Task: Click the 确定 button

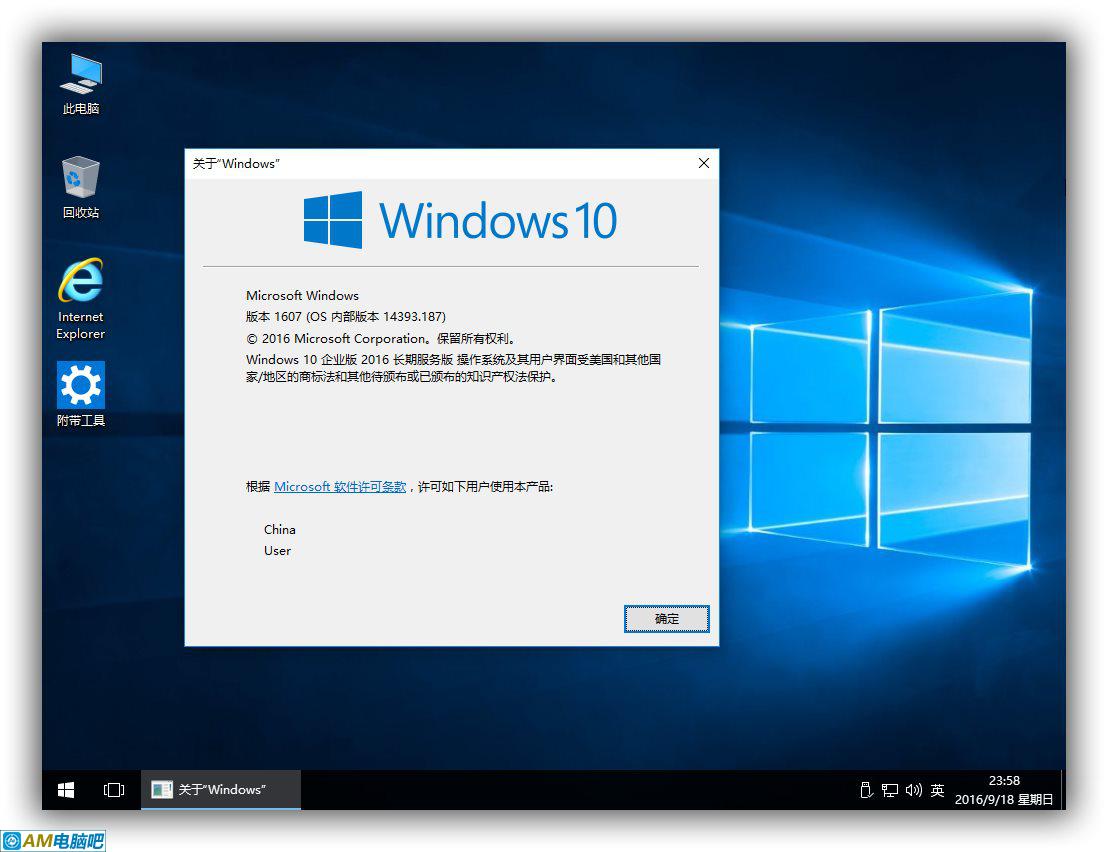Action: click(x=666, y=619)
